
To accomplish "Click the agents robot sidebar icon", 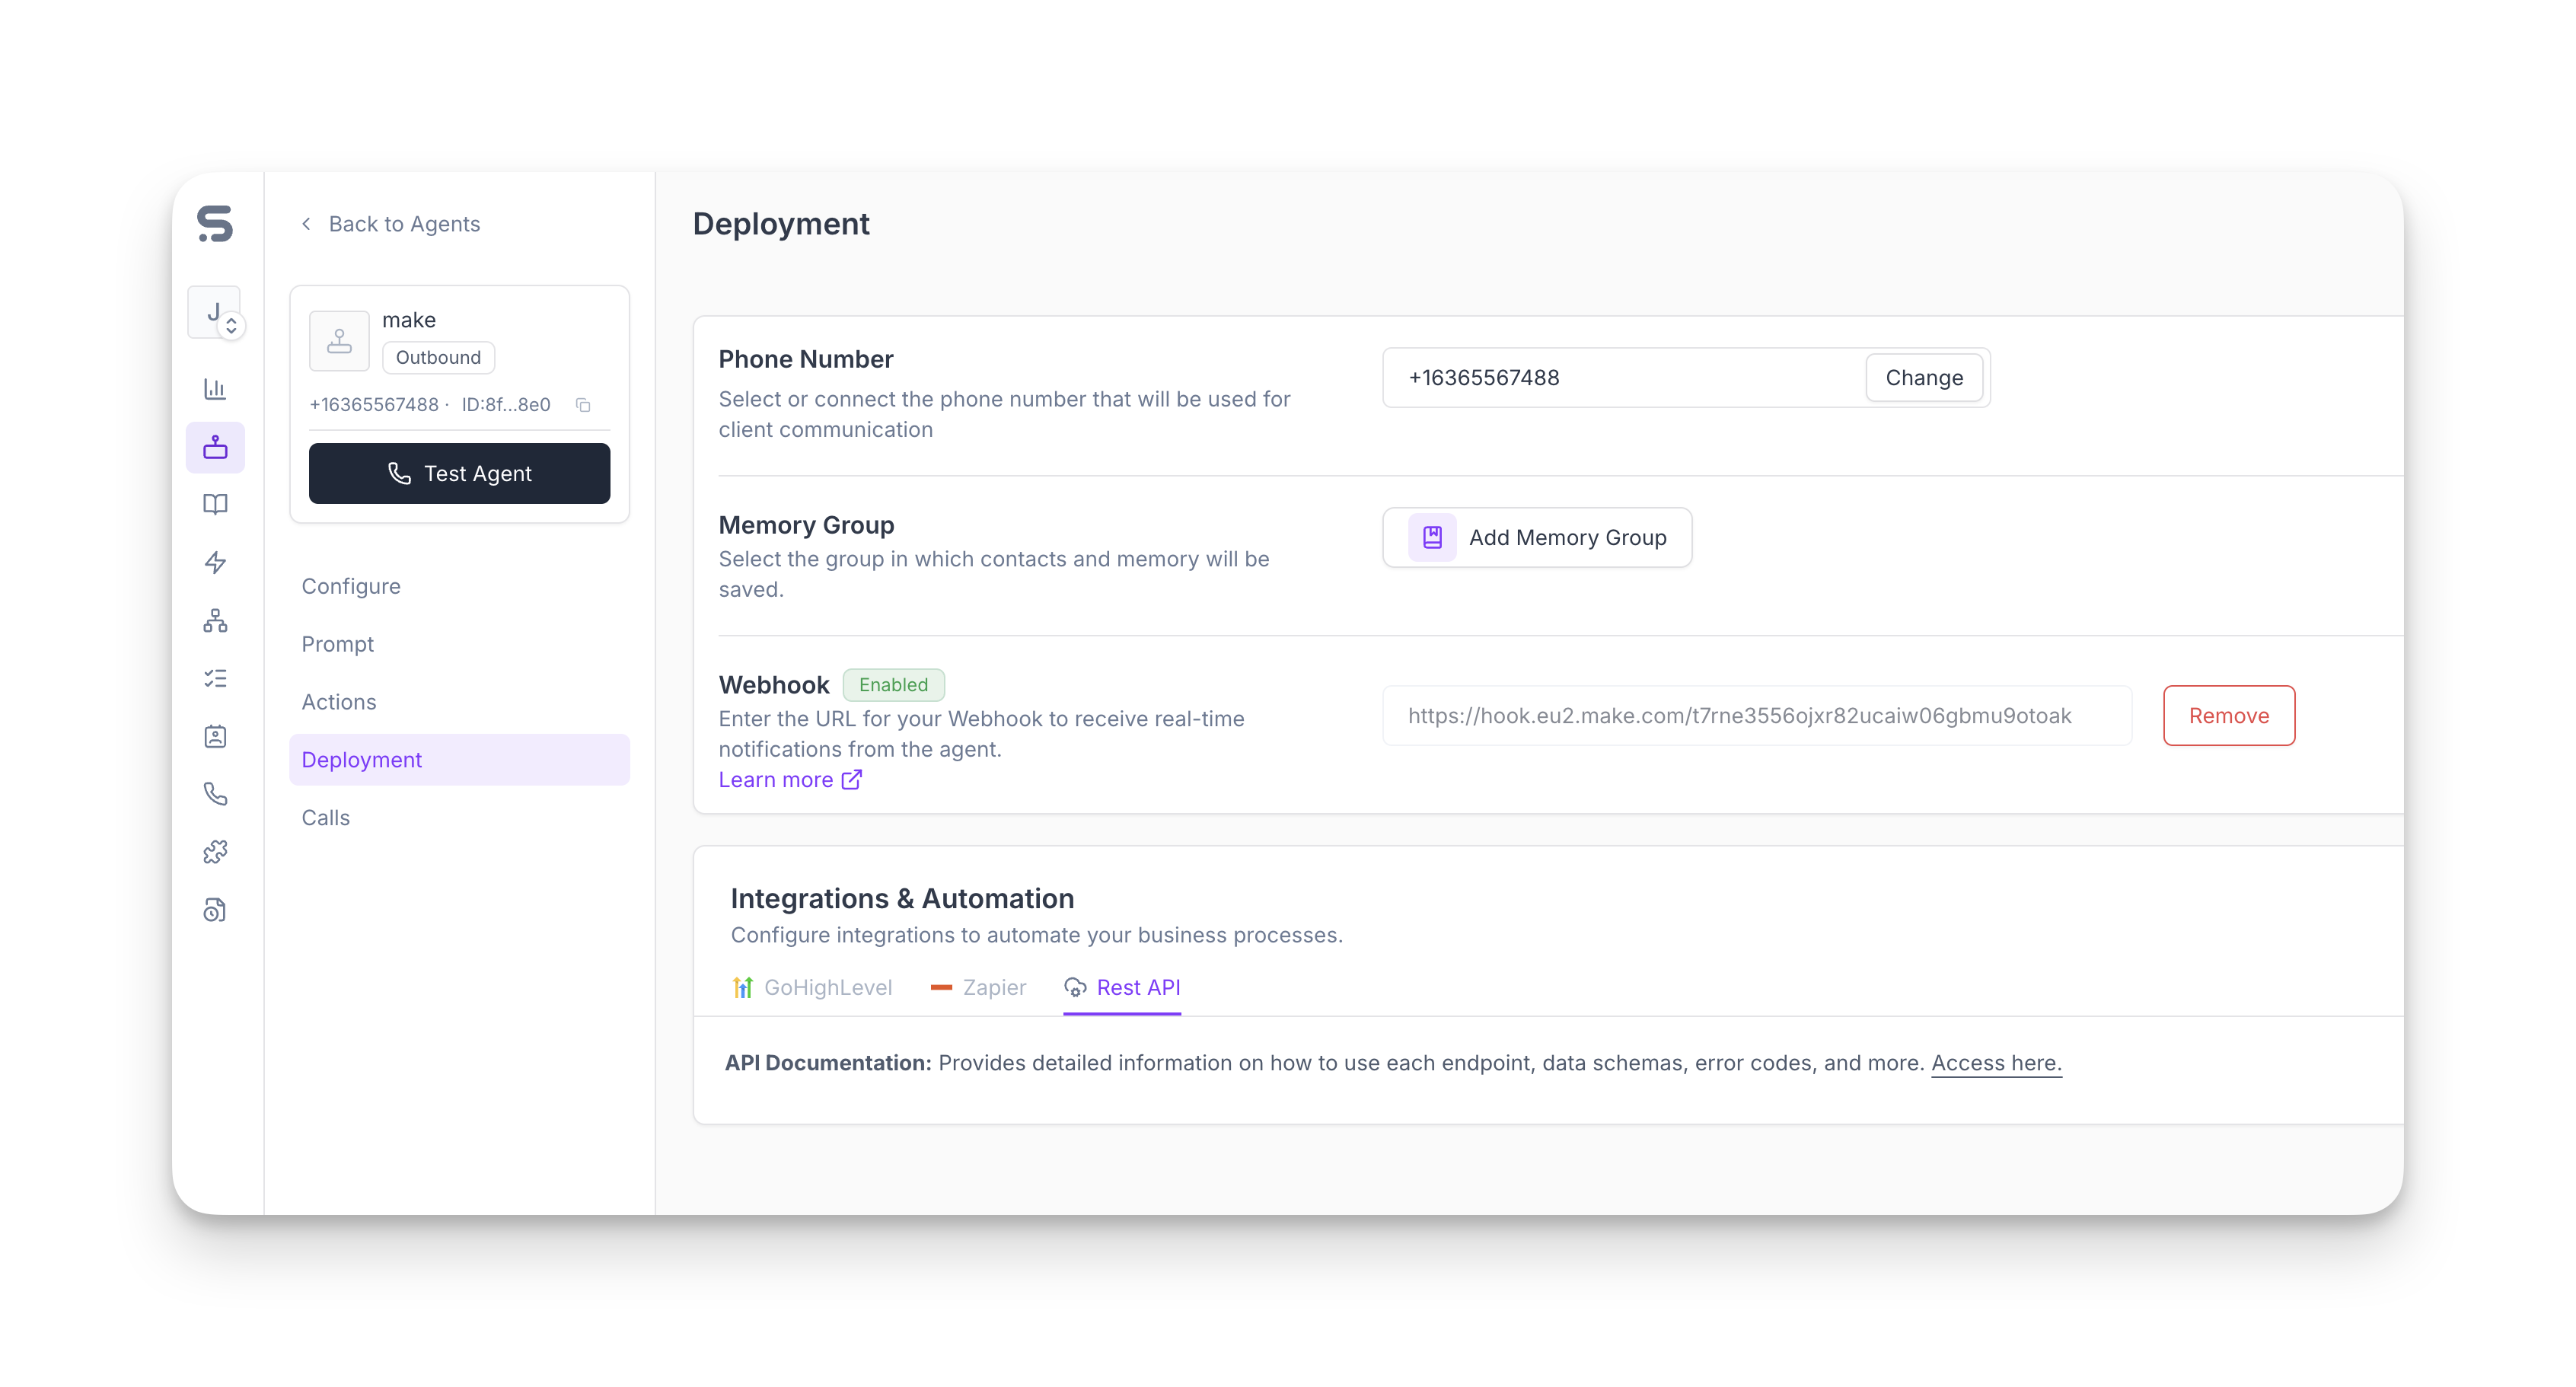I will point(215,447).
